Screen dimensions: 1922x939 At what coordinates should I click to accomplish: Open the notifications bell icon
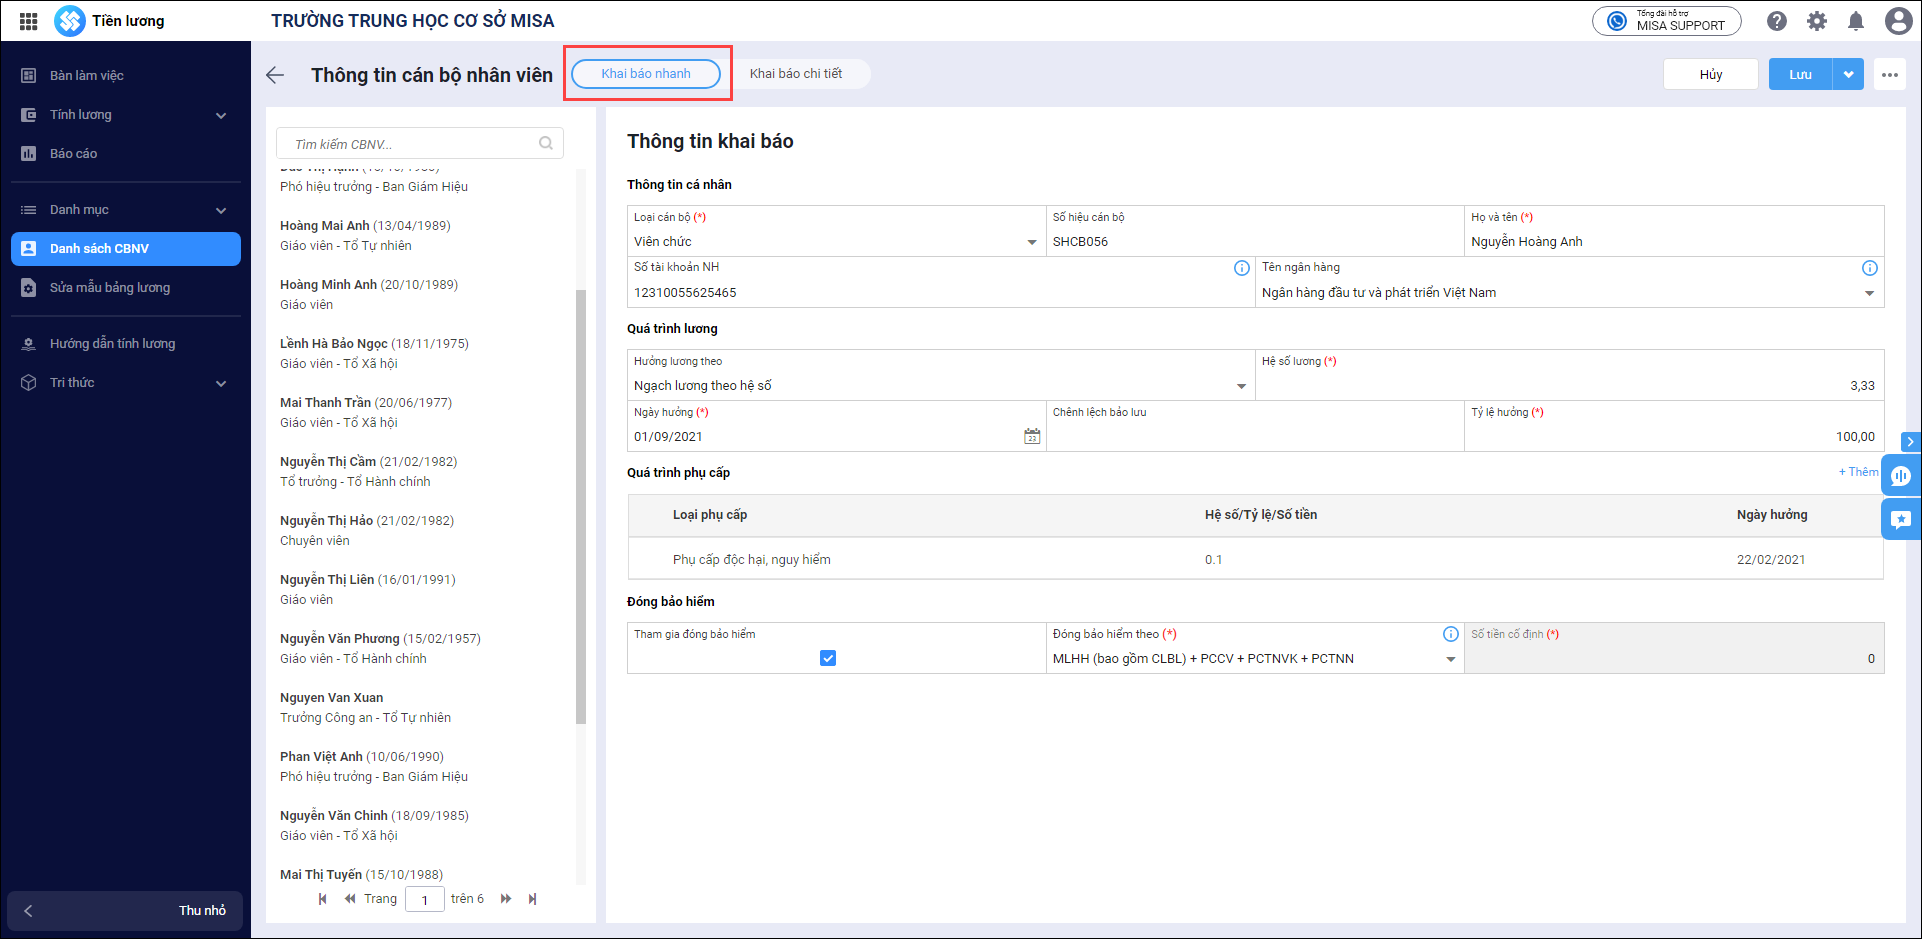[x=1856, y=21]
